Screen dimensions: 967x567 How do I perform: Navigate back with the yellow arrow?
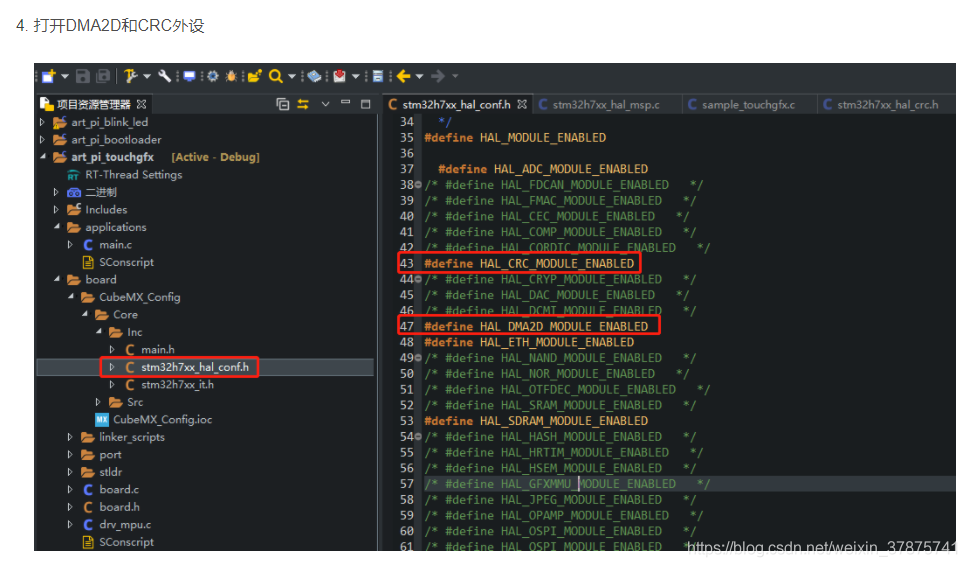click(x=403, y=76)
